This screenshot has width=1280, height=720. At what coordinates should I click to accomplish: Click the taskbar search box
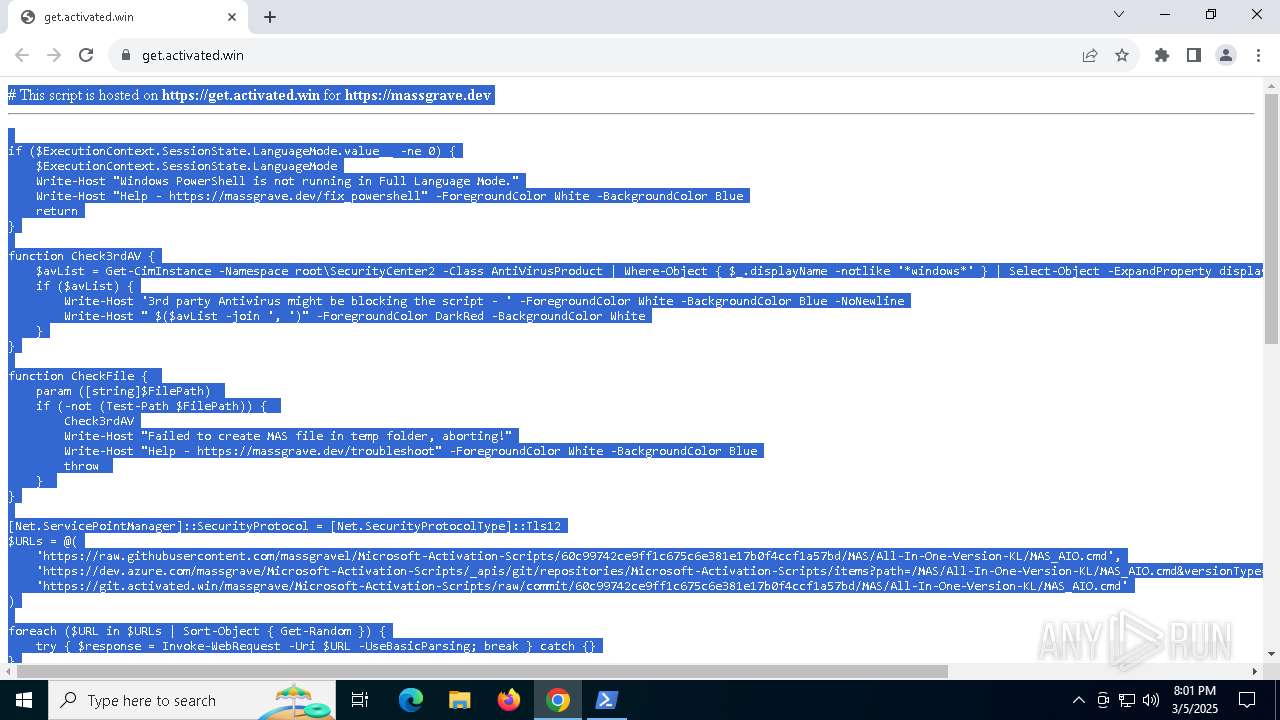tap(192, 700)
